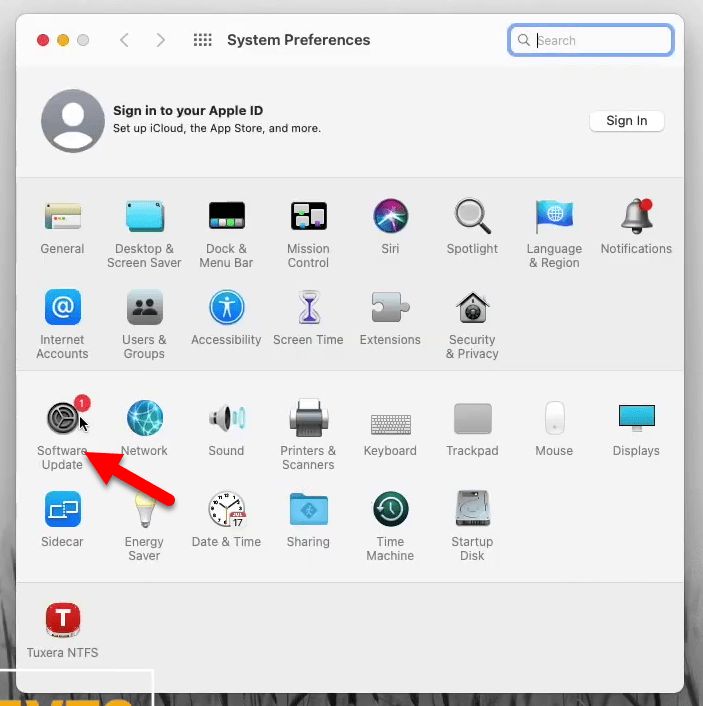Minimize window with yellow button
Viewport: 703px width, 706px height.
click(63, 40)
